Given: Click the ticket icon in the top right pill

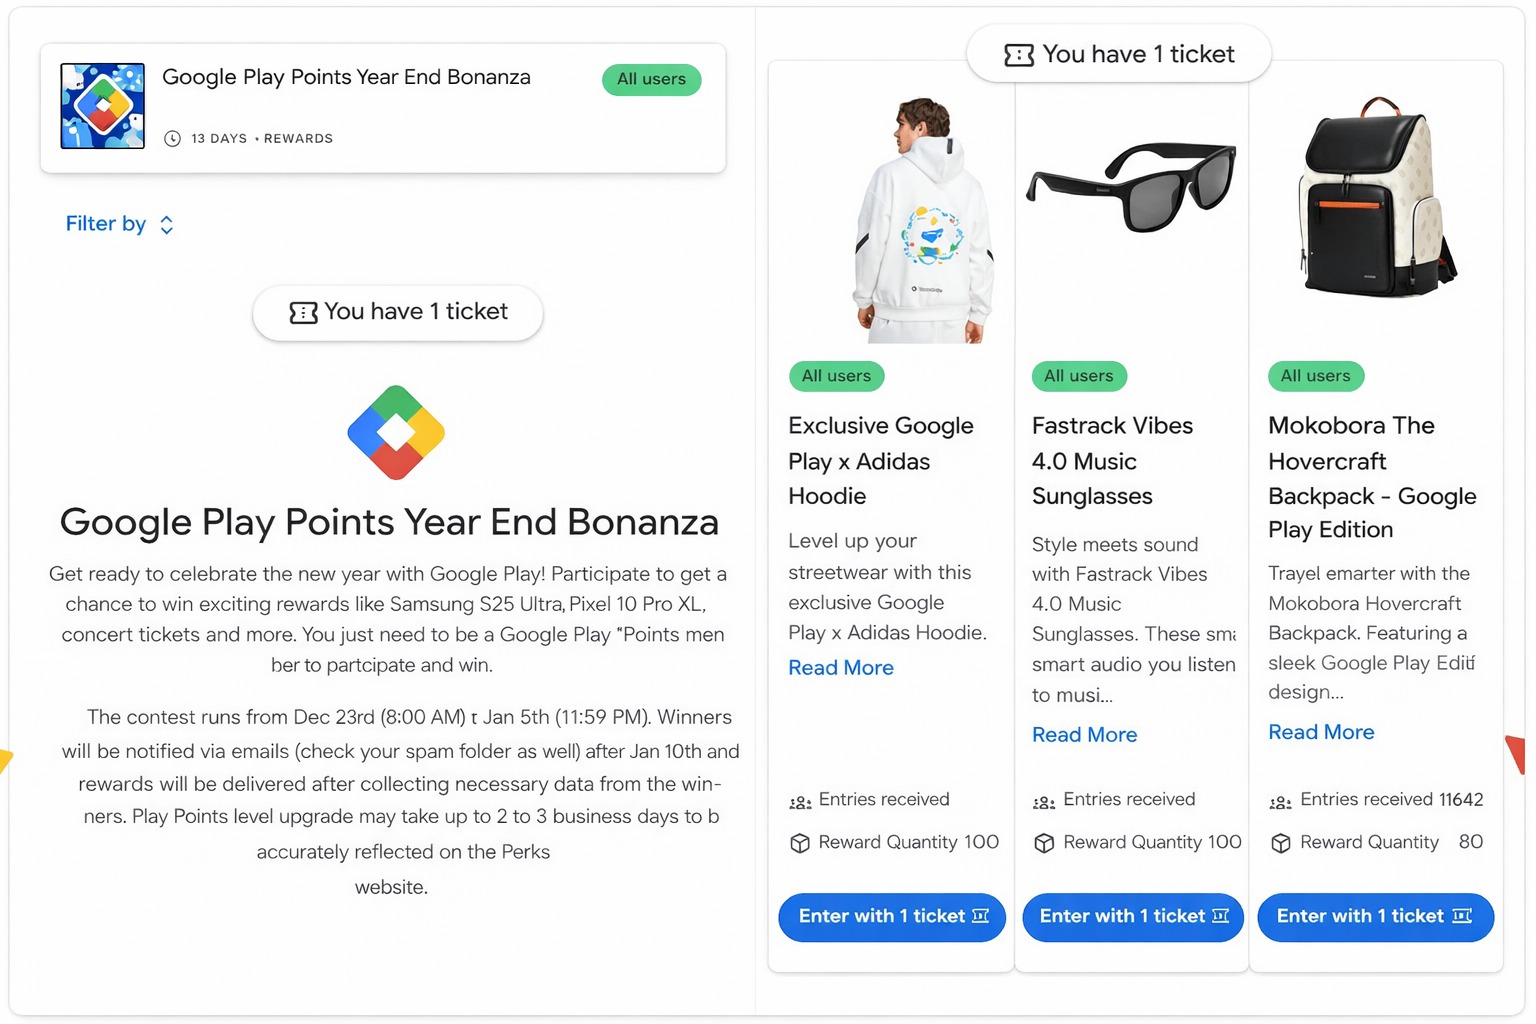Looking at the screenshot, I should click(1018, 55).
